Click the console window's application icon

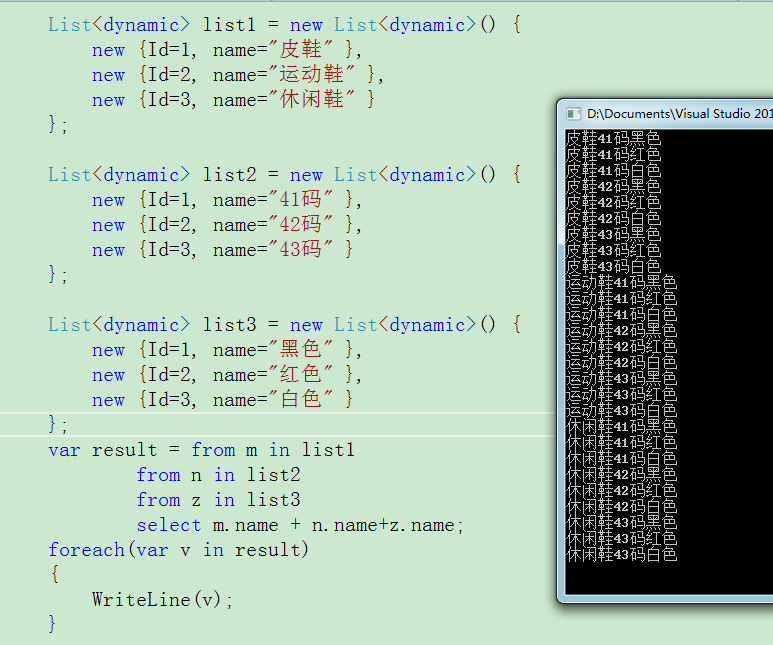573,114
